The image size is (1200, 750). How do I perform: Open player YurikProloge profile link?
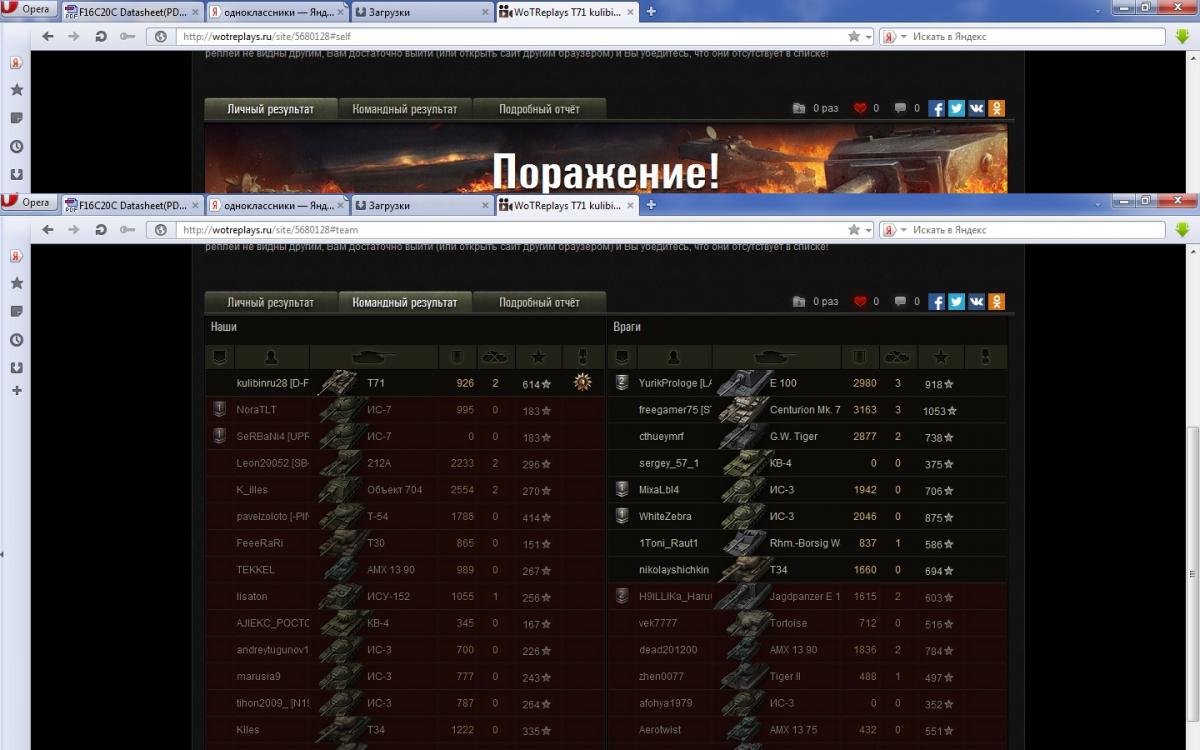(675, 383)
